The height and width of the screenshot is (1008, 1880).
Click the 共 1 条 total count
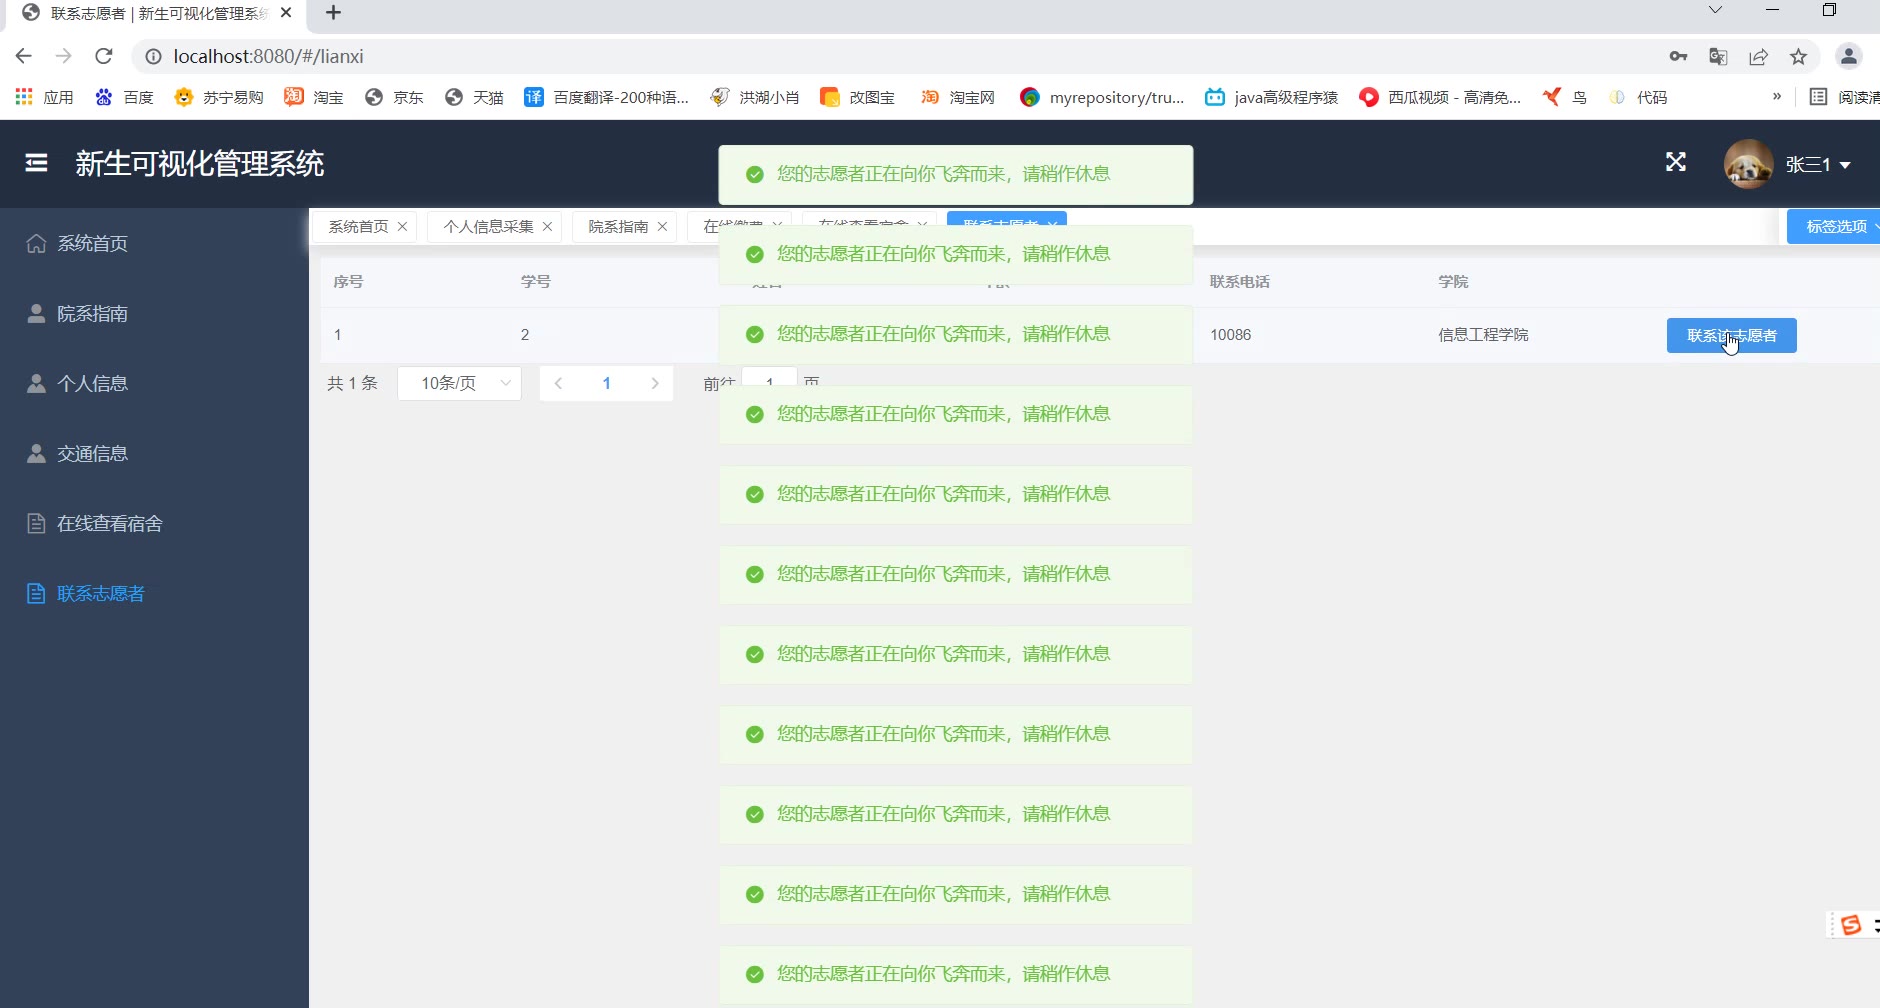[352, 383]
